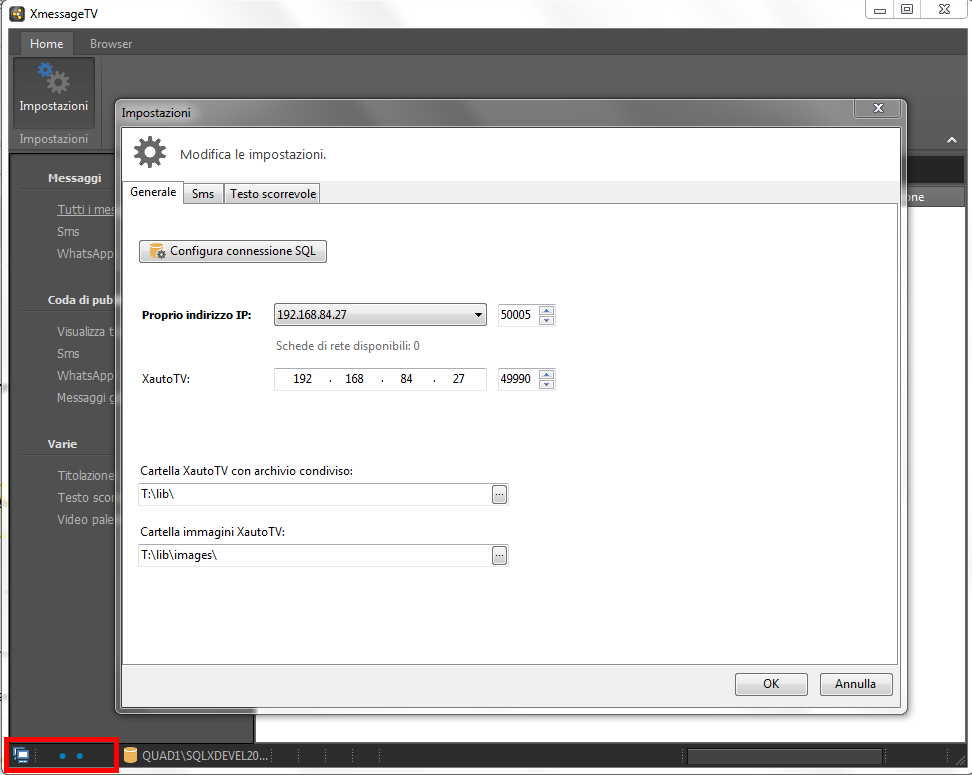
Task: Click the XmessageTV application icon in title bar
Action: [17, 14]
